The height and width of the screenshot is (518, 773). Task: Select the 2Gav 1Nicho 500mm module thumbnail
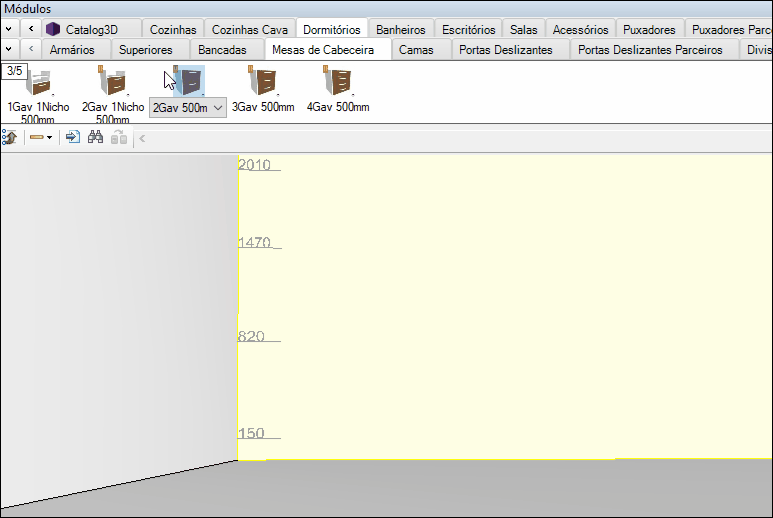point(113,80)
